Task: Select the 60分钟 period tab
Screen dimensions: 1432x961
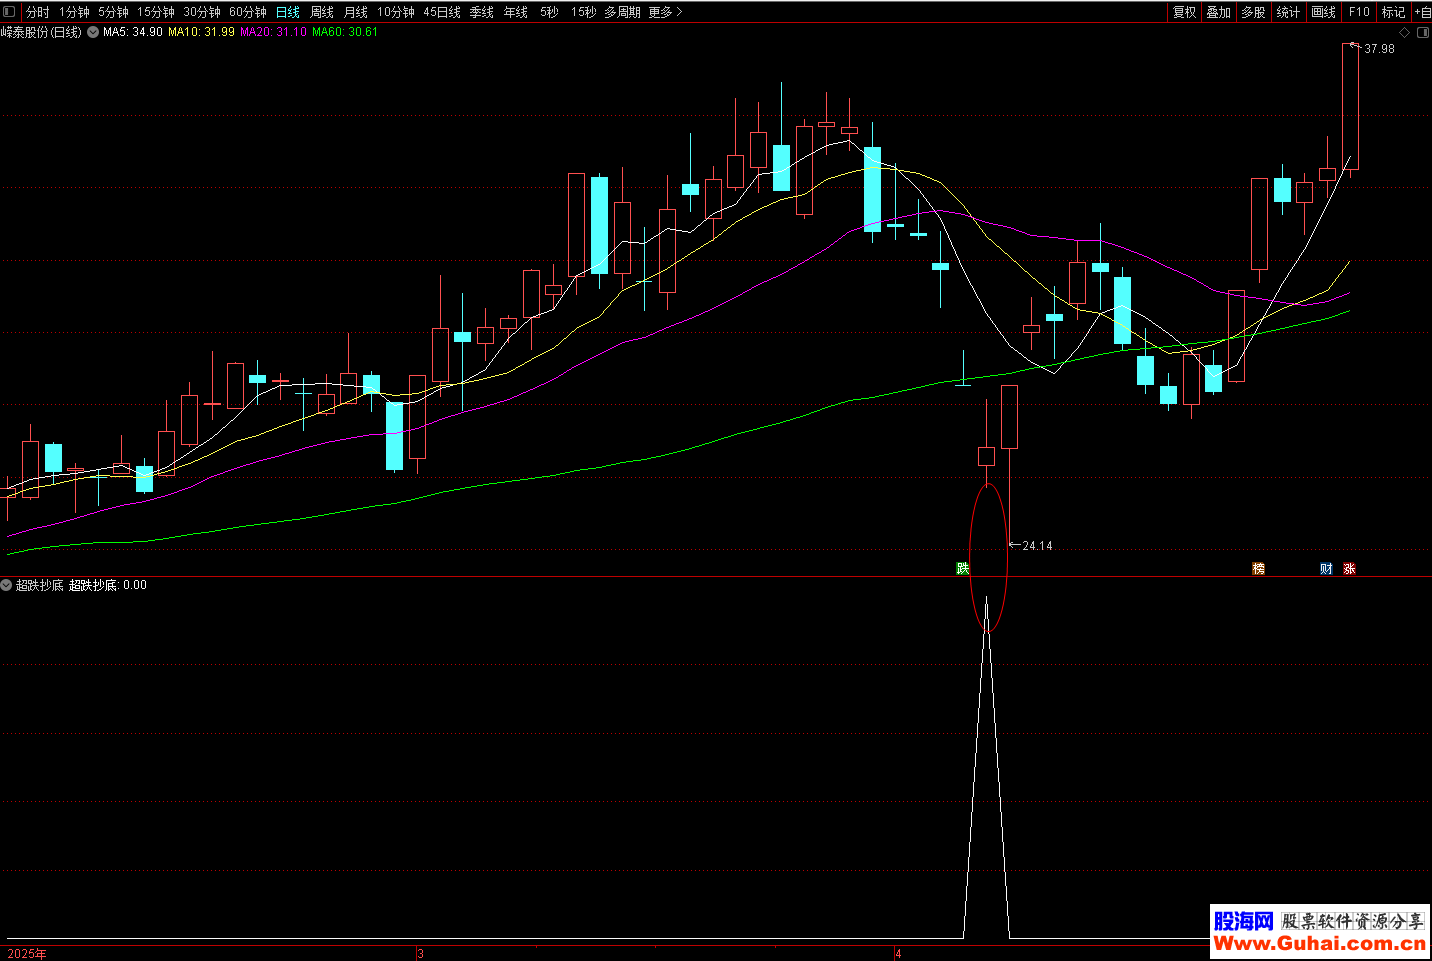Action: click(248, 12)
